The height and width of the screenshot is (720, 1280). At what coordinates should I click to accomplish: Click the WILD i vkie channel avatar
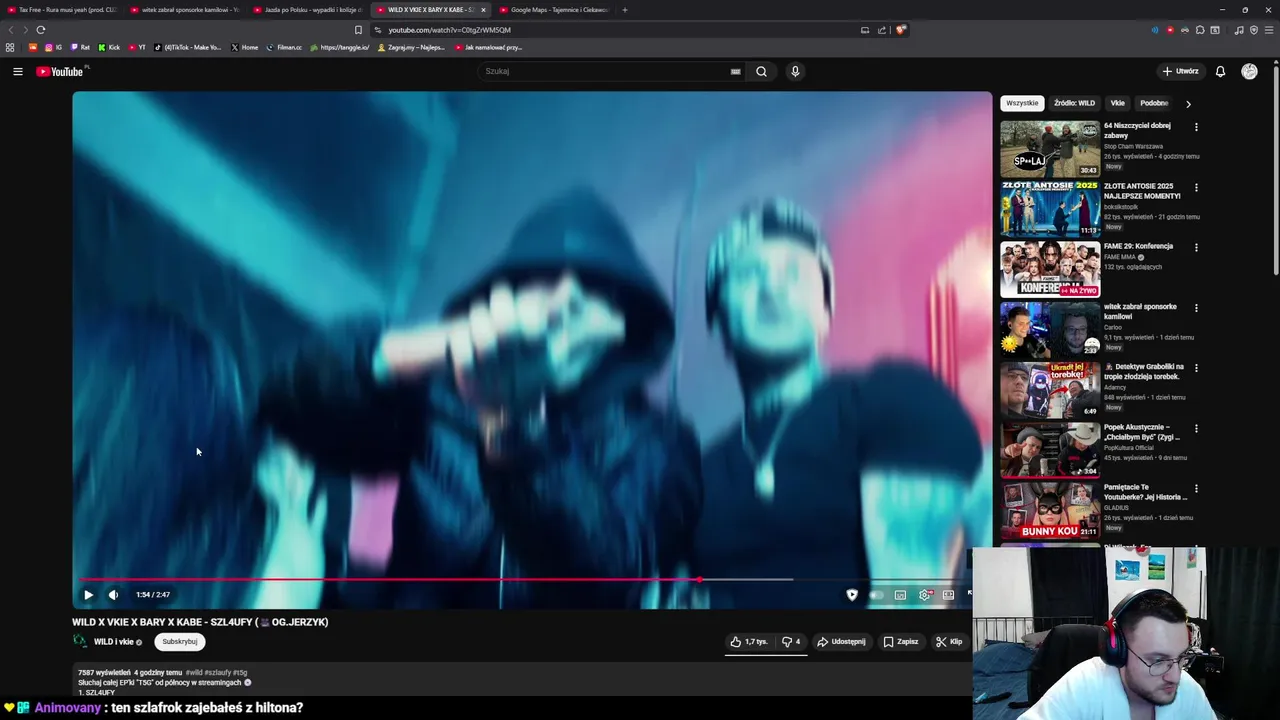pyautogui.click(x=80, y=641)
